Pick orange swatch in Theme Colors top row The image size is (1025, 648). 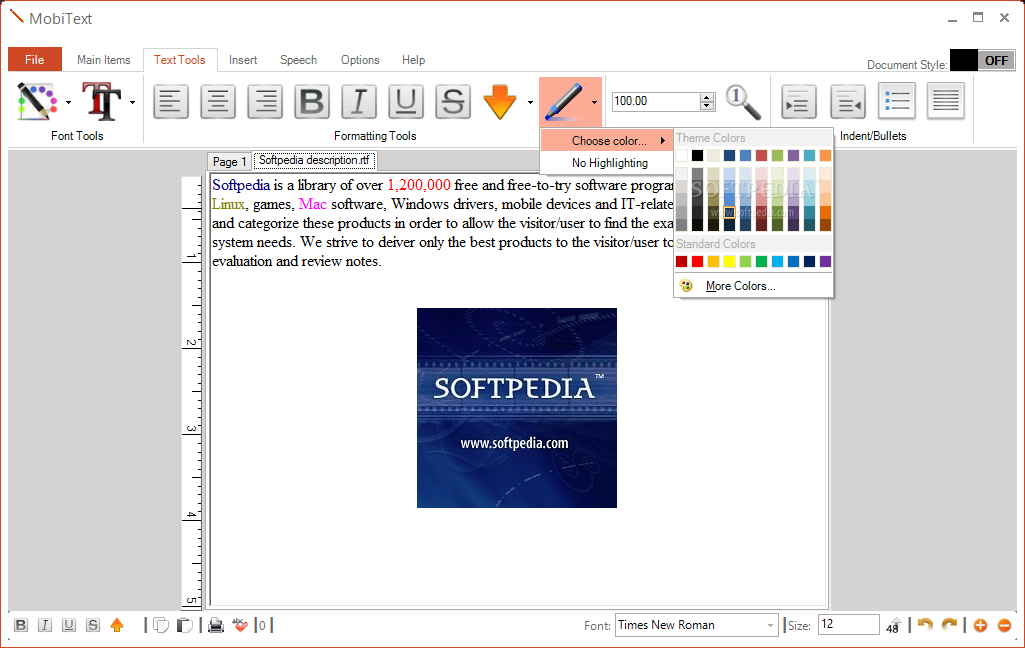pyautogui.click(x=826, y=156)
